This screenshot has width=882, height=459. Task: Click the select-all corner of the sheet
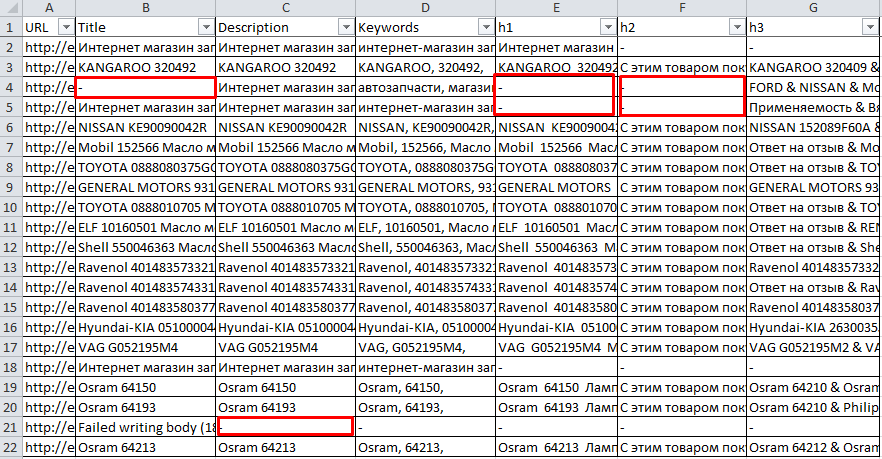pyautogui.click(x=11, y=8)
